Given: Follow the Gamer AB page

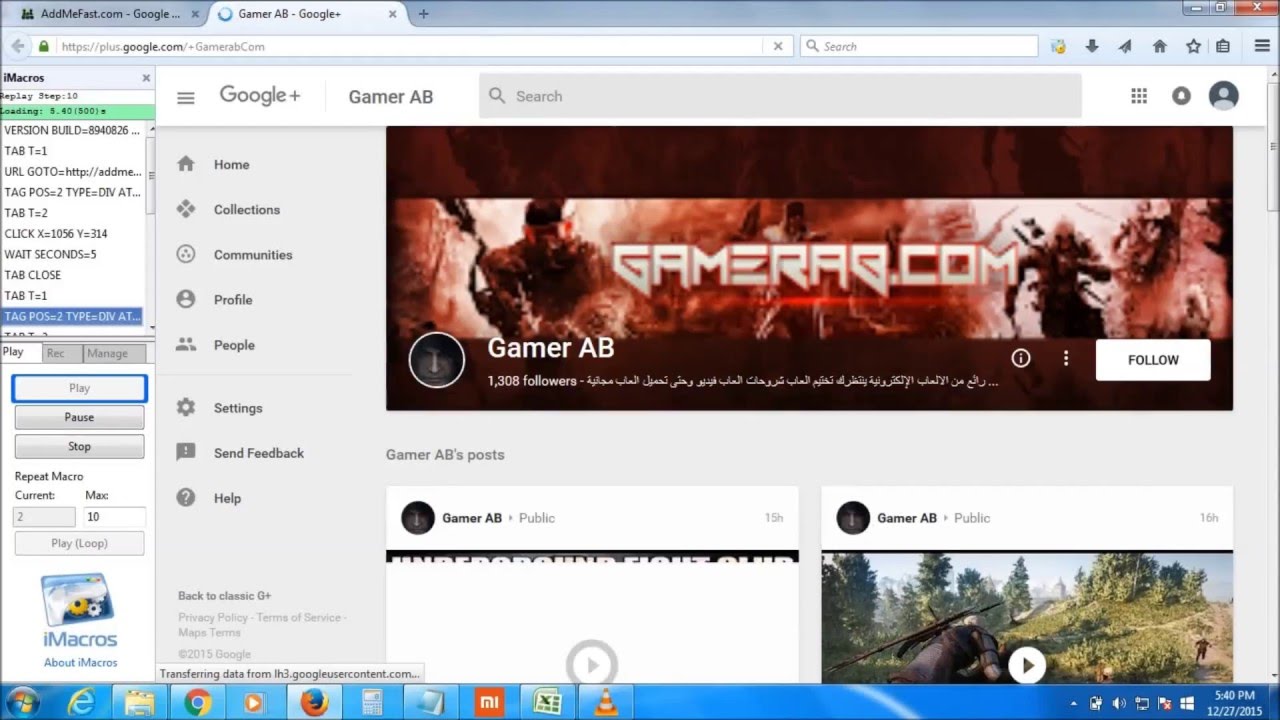Looking at the screenshot, I should click(1153, 360).
